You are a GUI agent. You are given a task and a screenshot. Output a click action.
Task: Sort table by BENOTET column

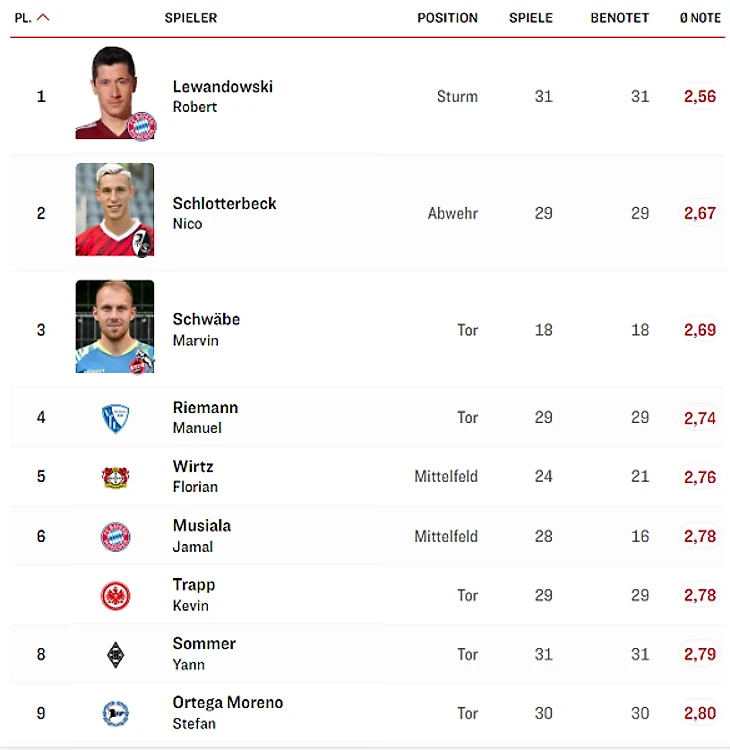tap(619, 18)
